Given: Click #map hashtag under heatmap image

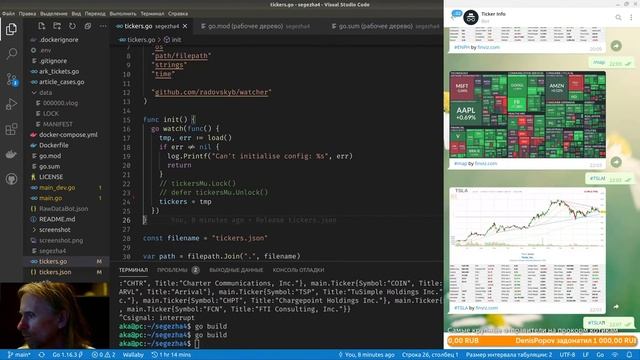Looking at the screenshot, I should coord(460,163).
